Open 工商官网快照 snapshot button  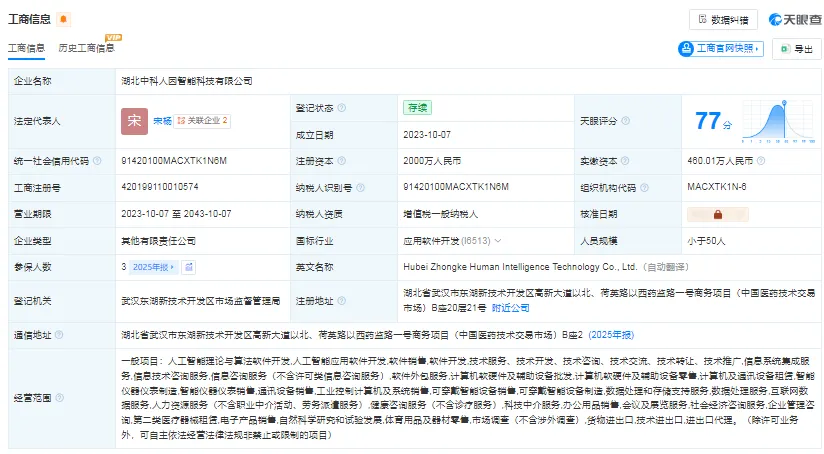click(x=720, y=48)
